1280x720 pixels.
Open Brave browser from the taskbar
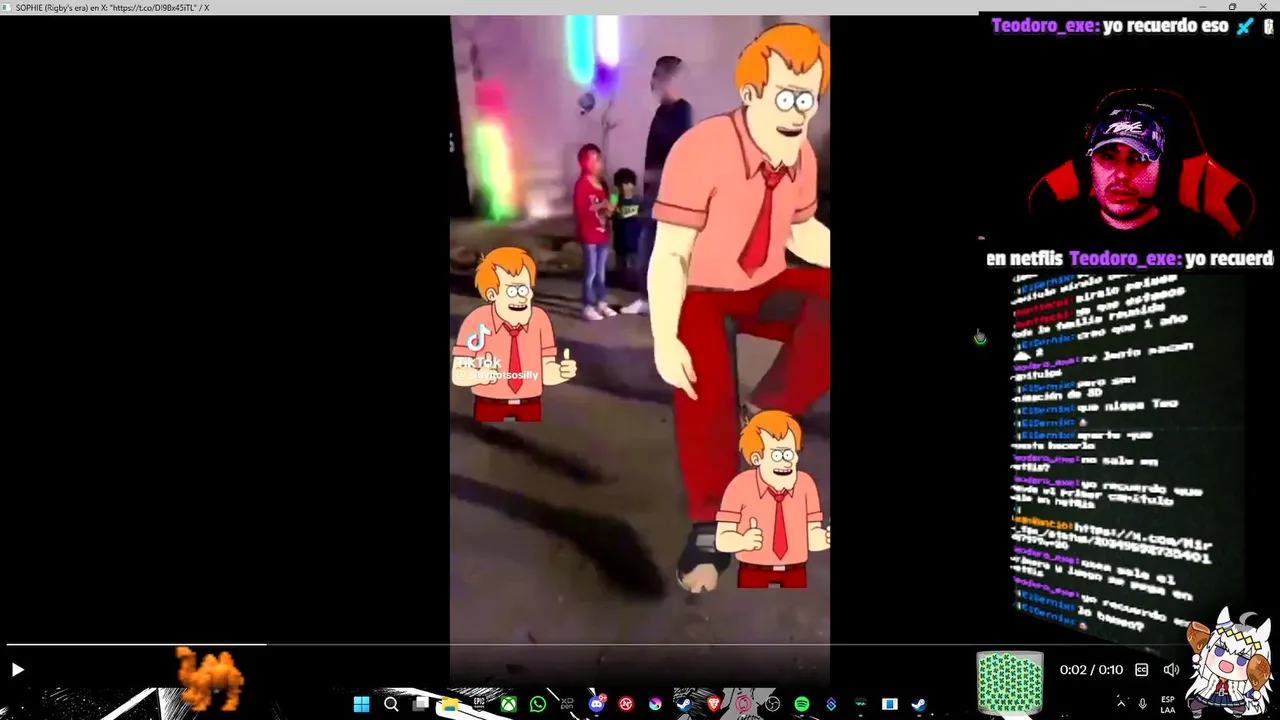tap(714, 704)
